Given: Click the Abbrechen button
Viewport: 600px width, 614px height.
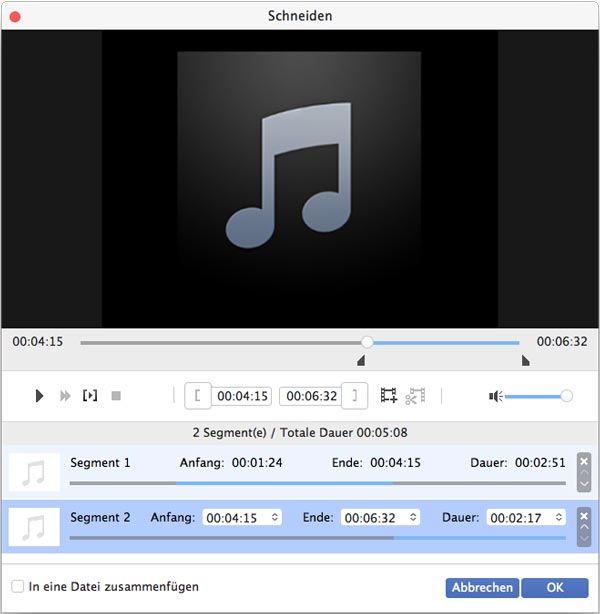Looking at the screenshot, I should [482, 587].
